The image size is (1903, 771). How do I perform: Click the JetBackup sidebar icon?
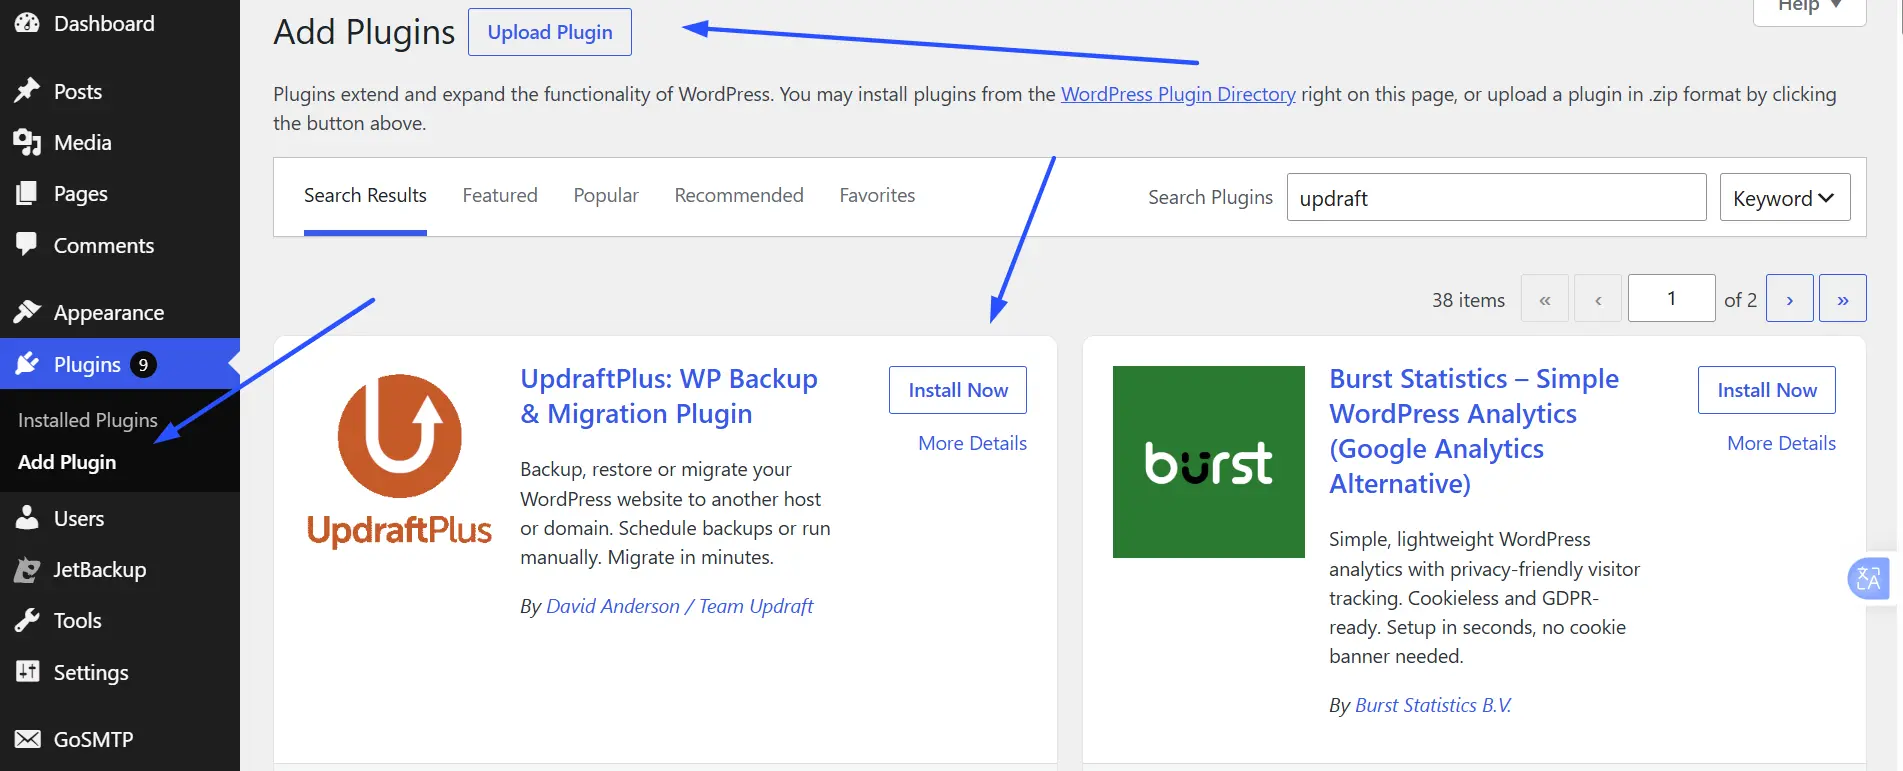pos(27,569)
